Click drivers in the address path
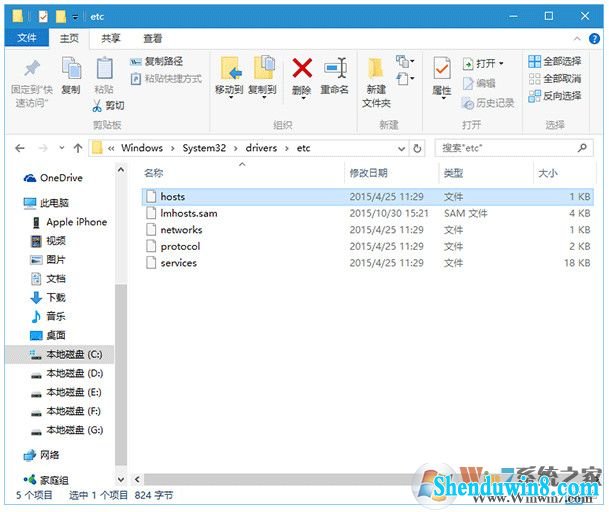The width and height of the screenshot is (609, 512). (x=261, y=148)
